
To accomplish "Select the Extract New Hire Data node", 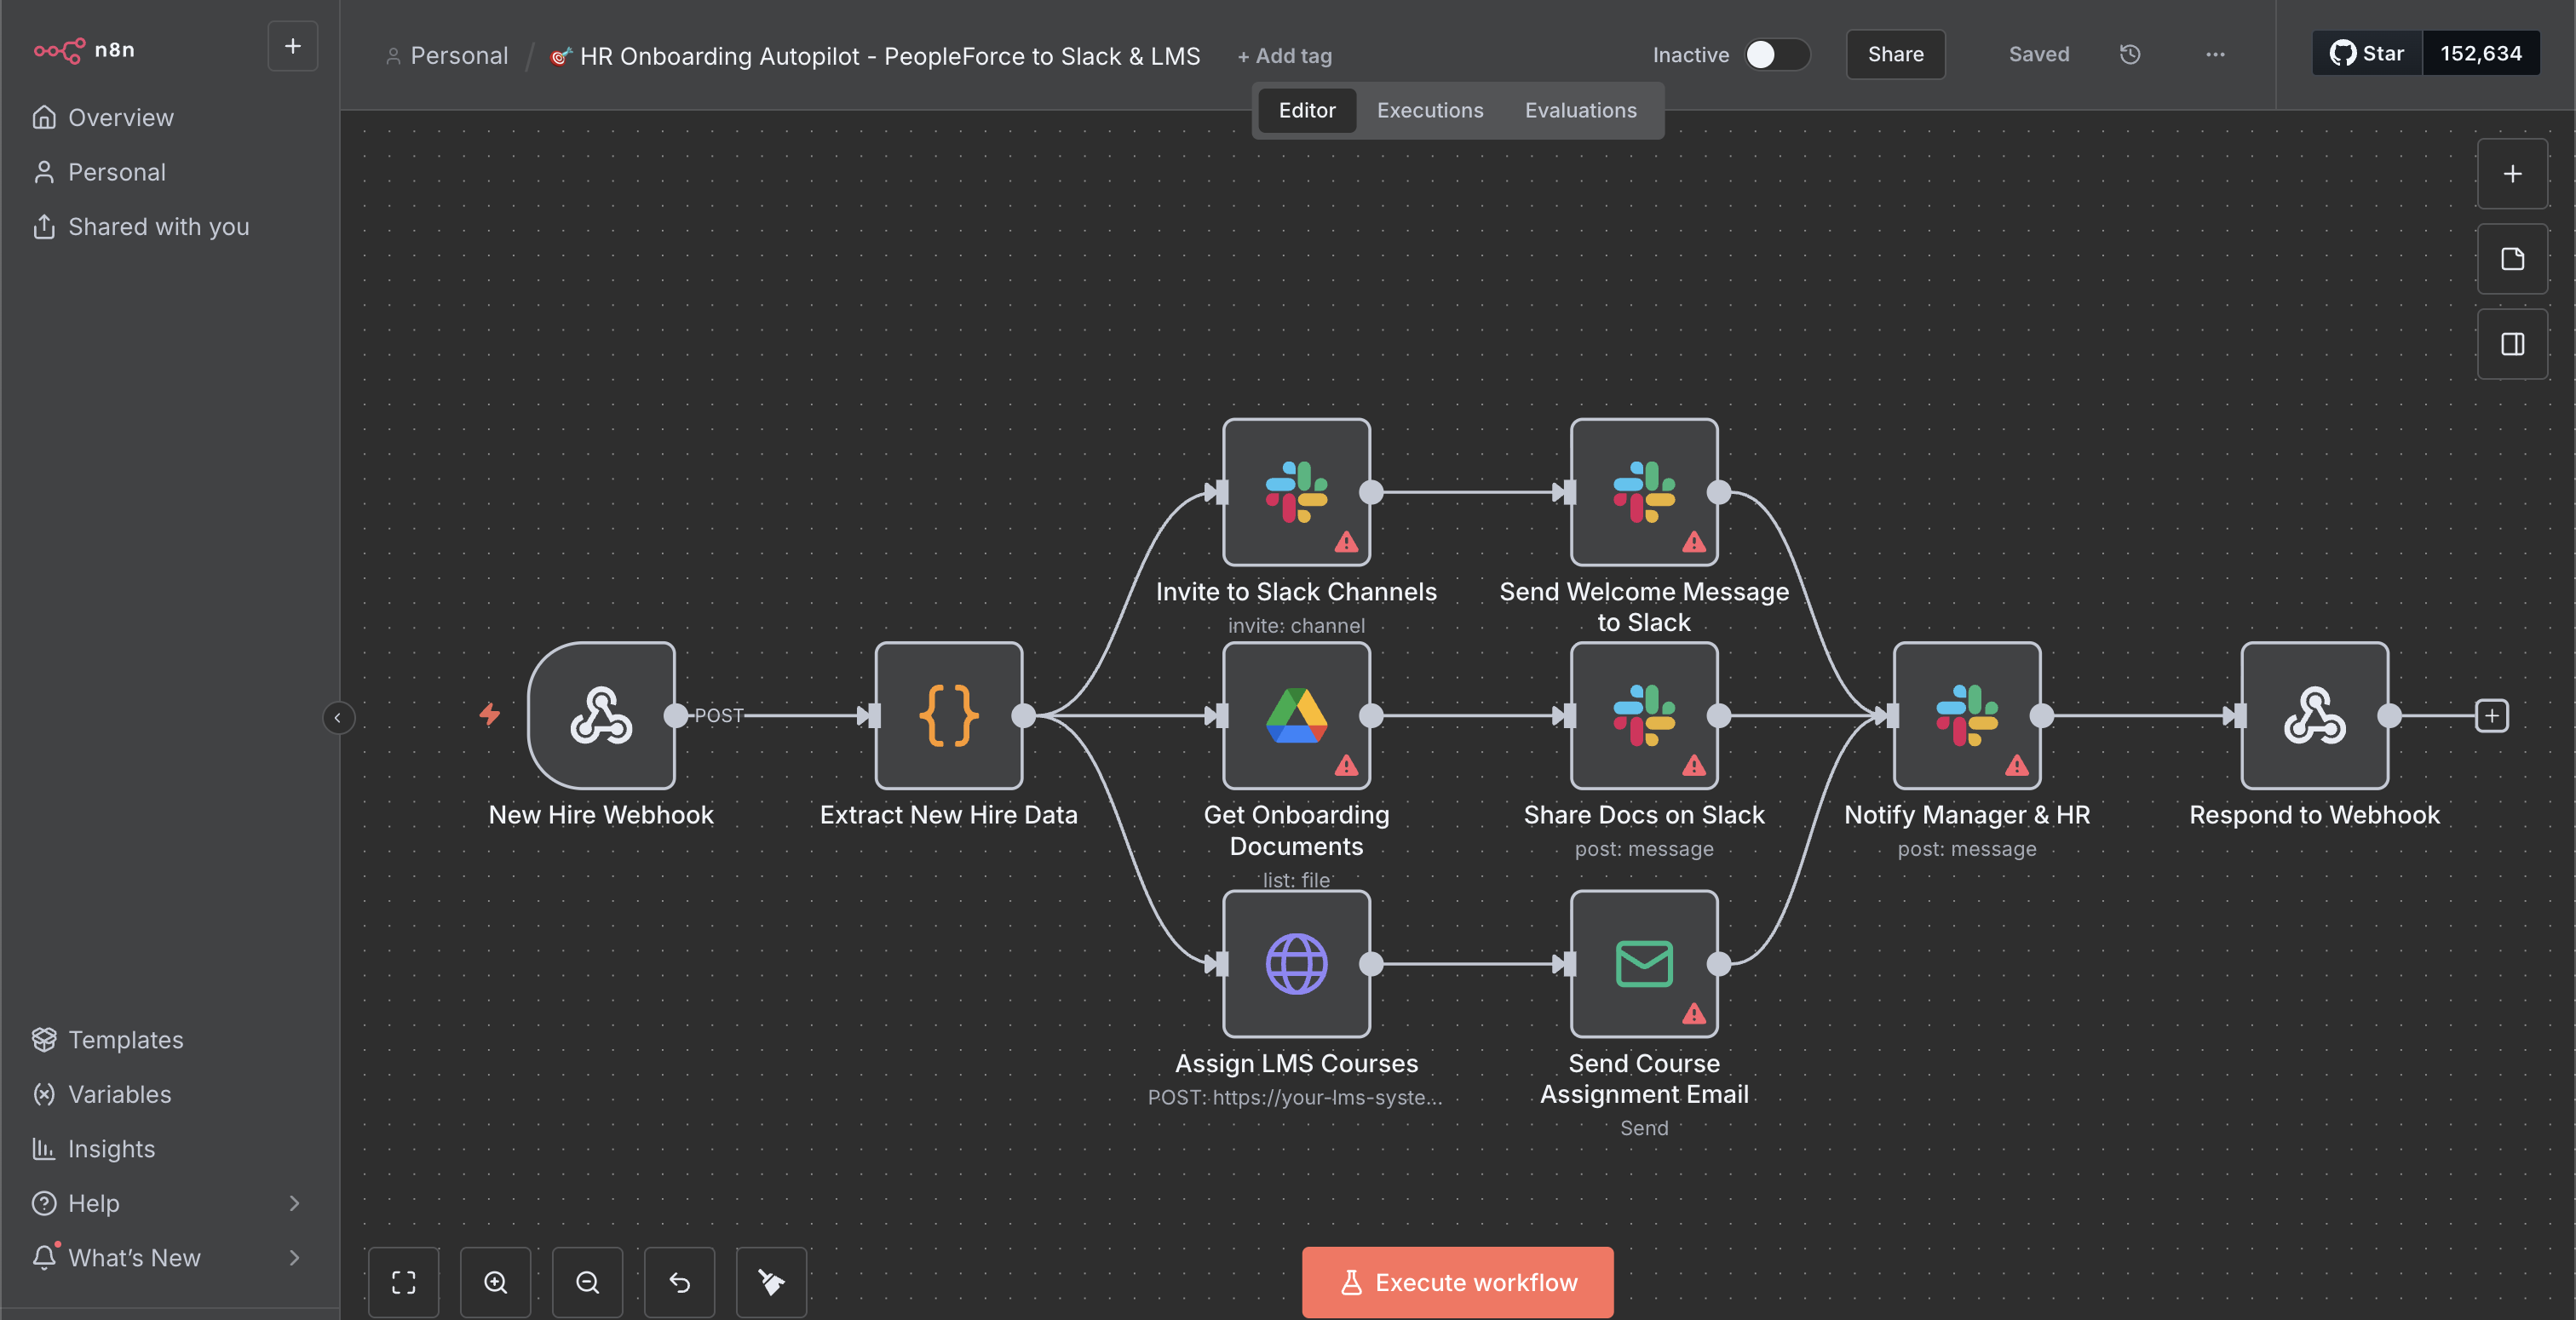I will [949, 715].
